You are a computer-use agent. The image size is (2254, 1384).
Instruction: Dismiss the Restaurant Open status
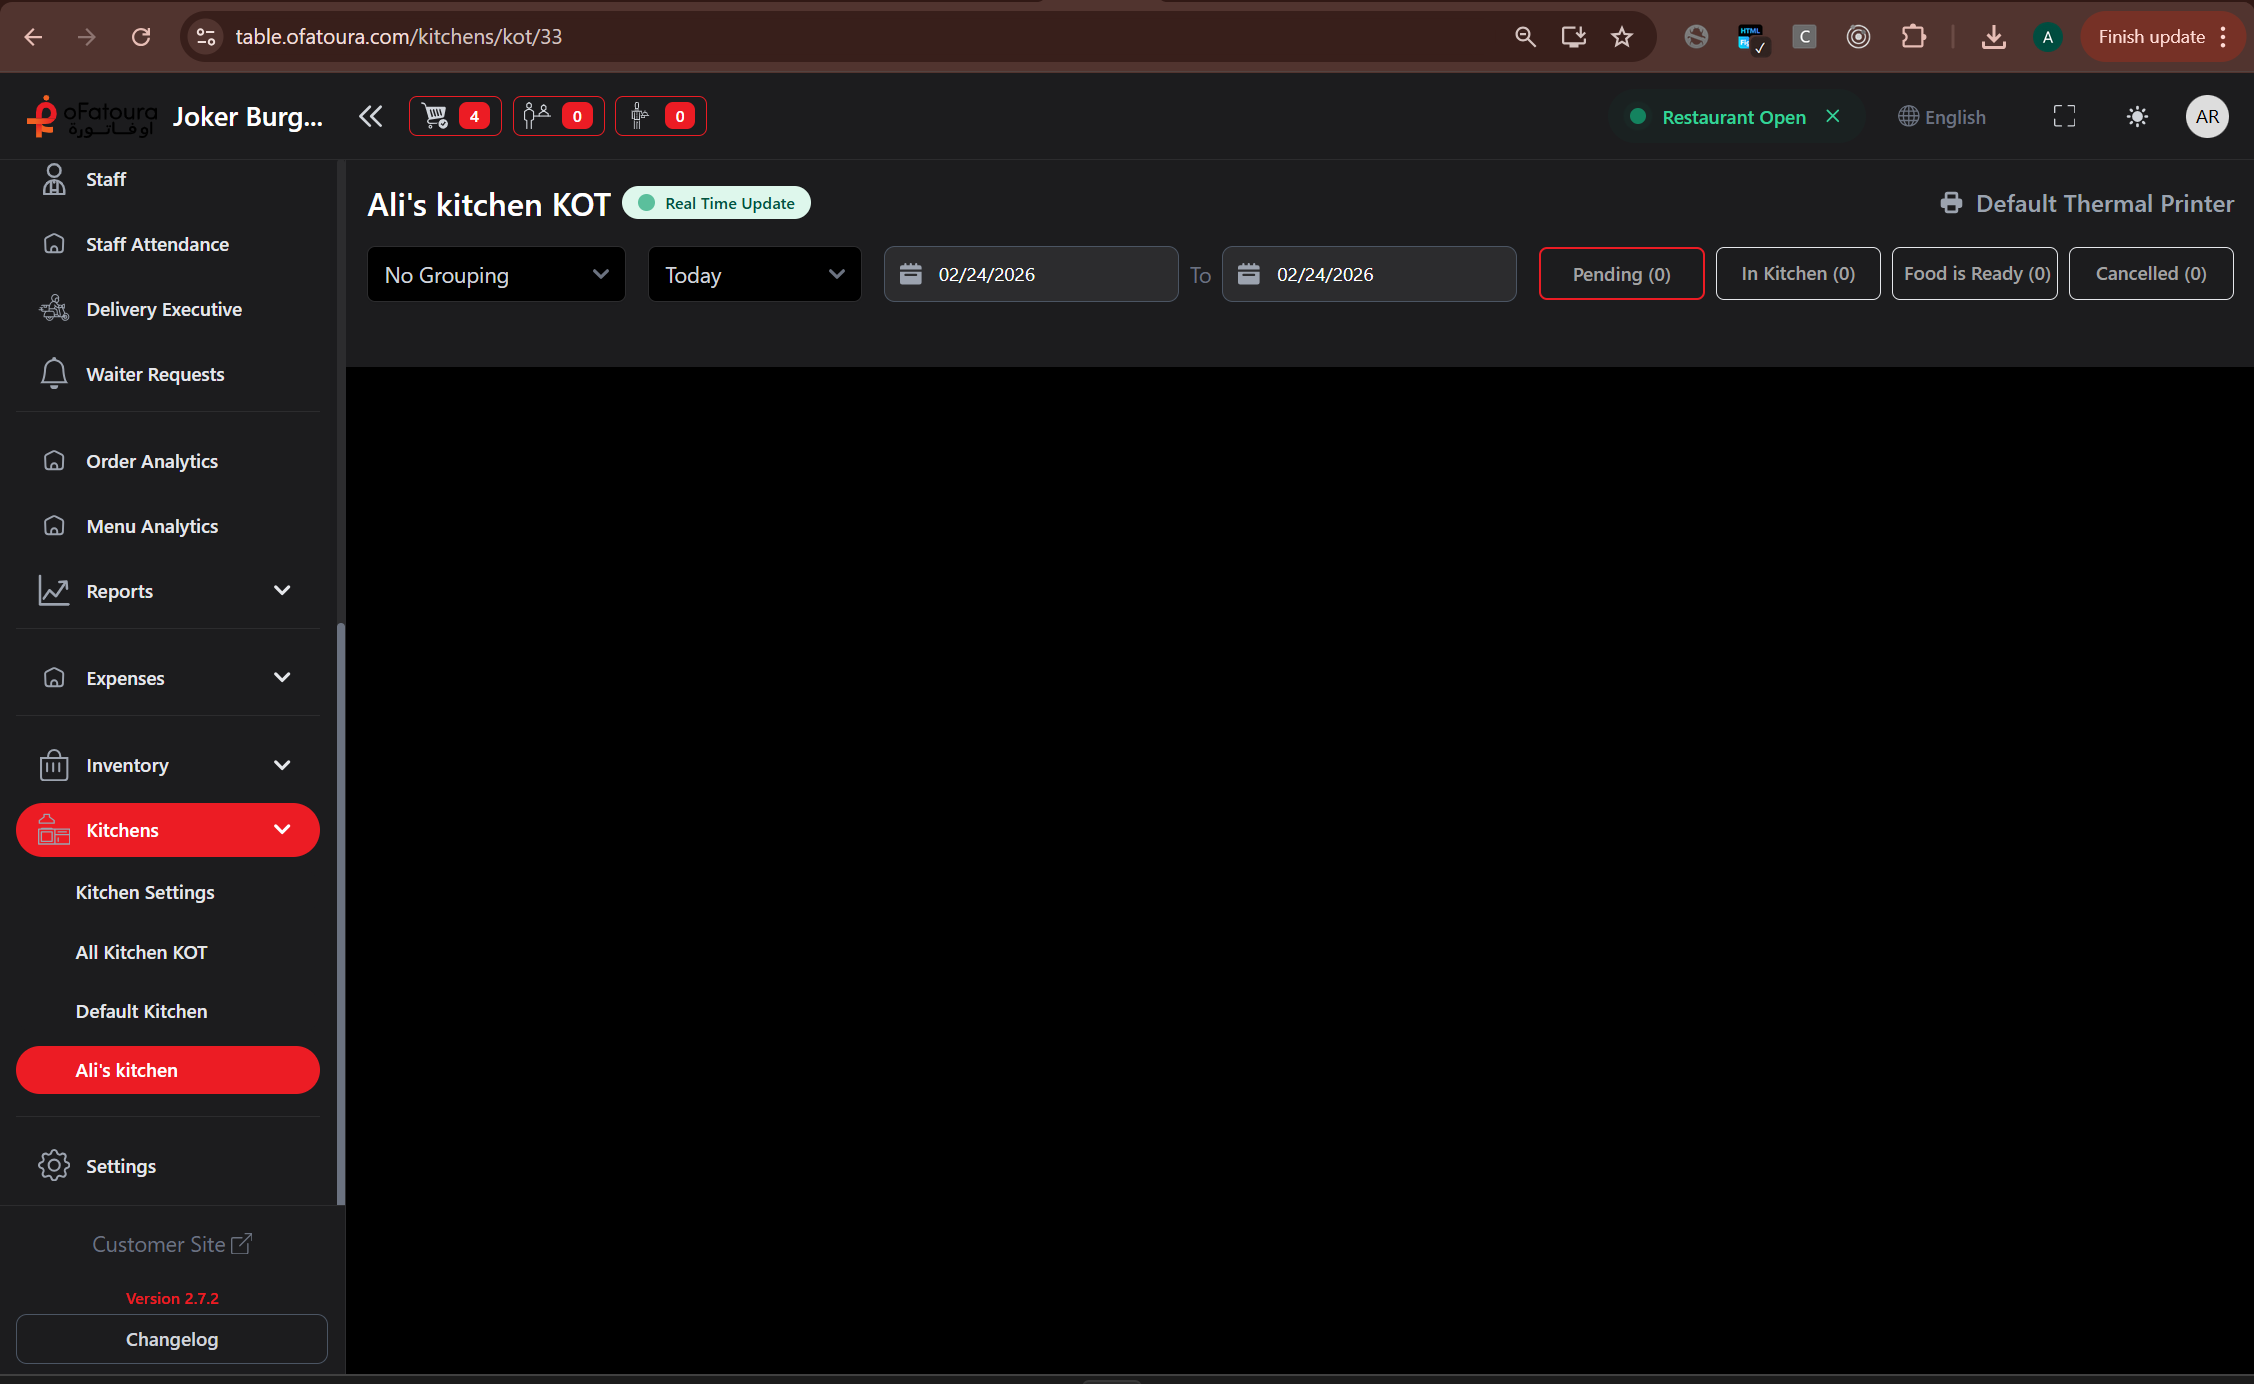pos(1833,116)
